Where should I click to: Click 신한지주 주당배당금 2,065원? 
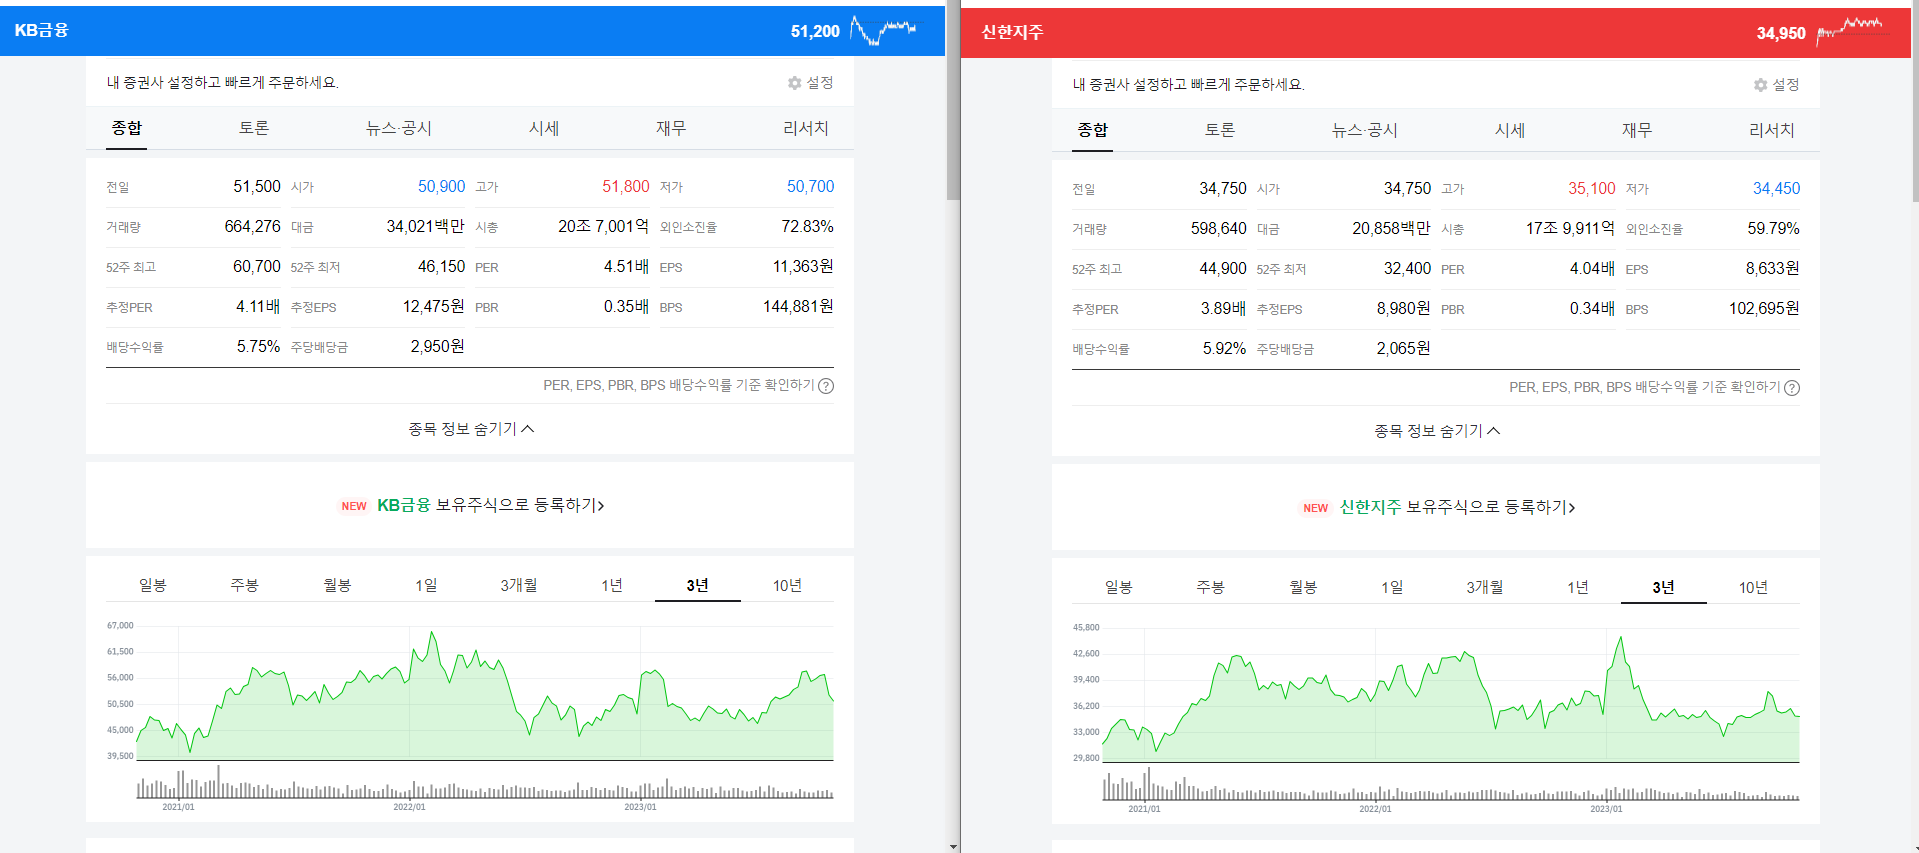(x=1403, y=348)
